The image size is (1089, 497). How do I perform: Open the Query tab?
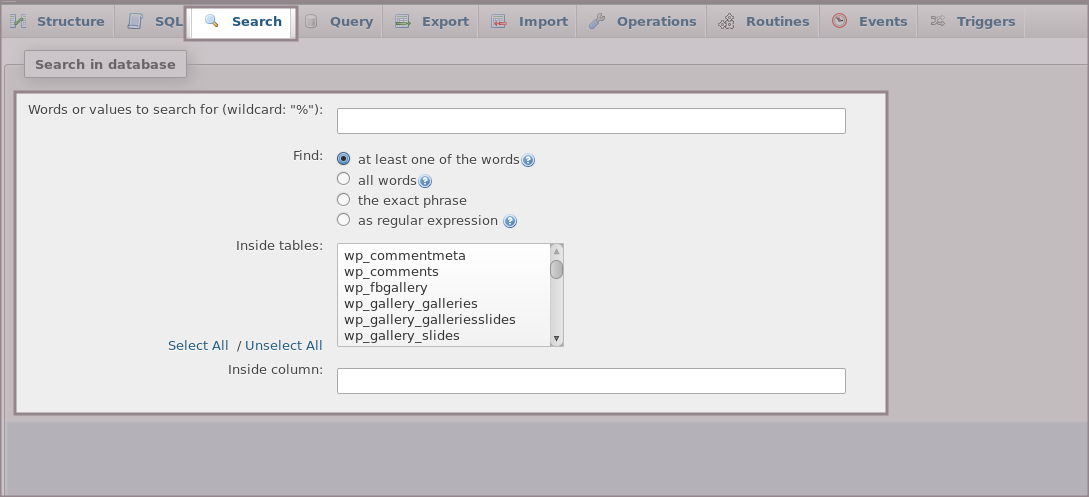pos(350,21)
